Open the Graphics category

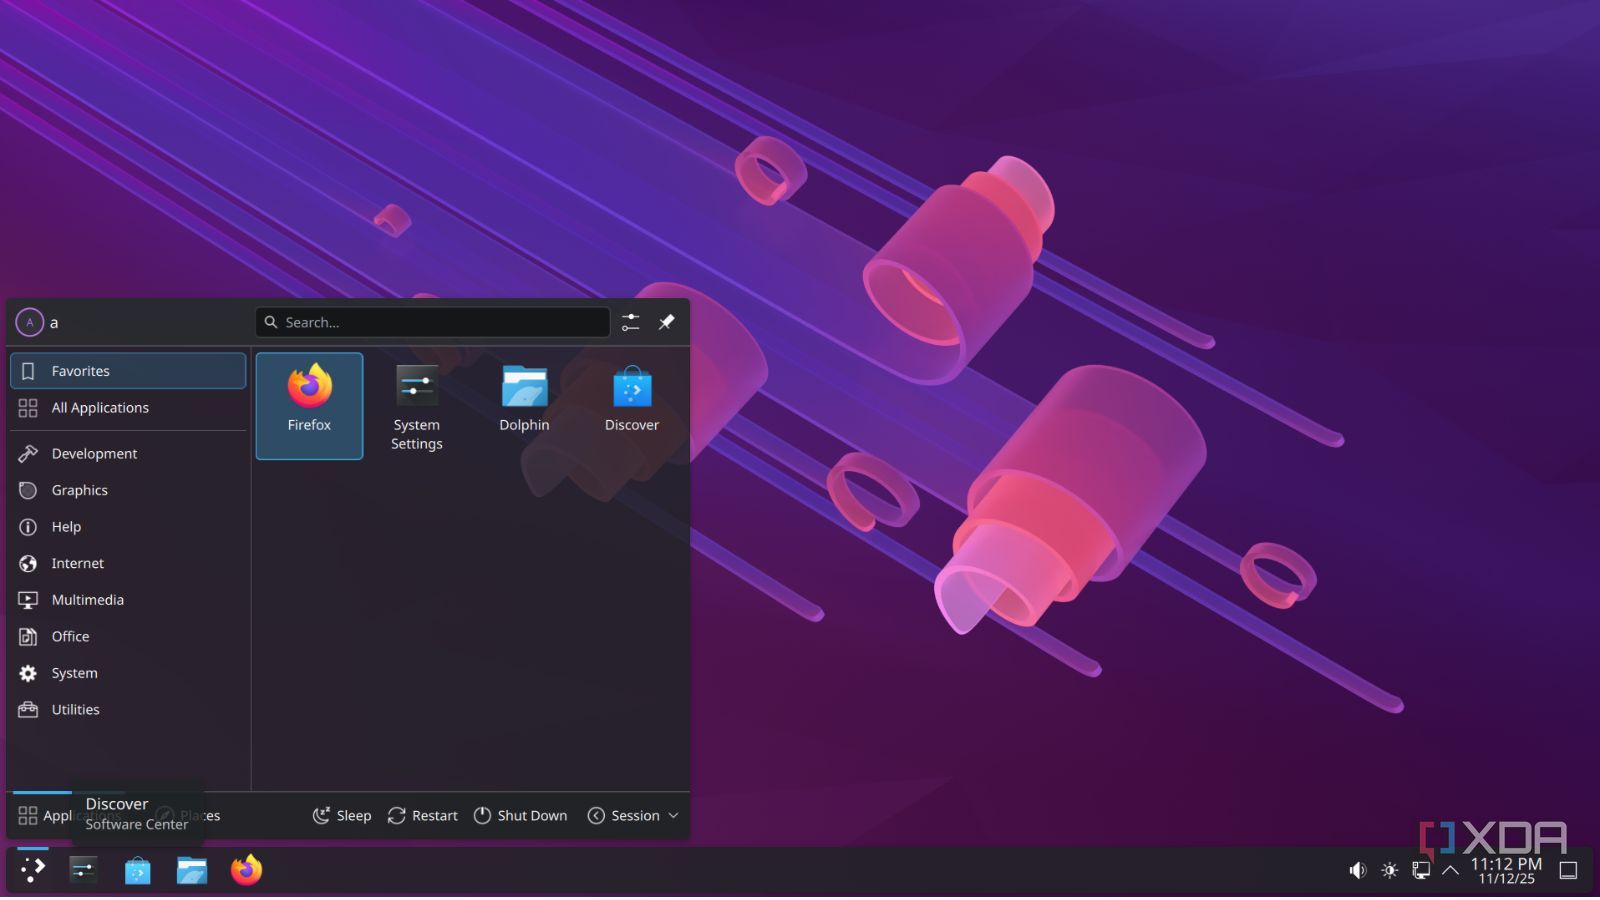(x=128, y=490)
